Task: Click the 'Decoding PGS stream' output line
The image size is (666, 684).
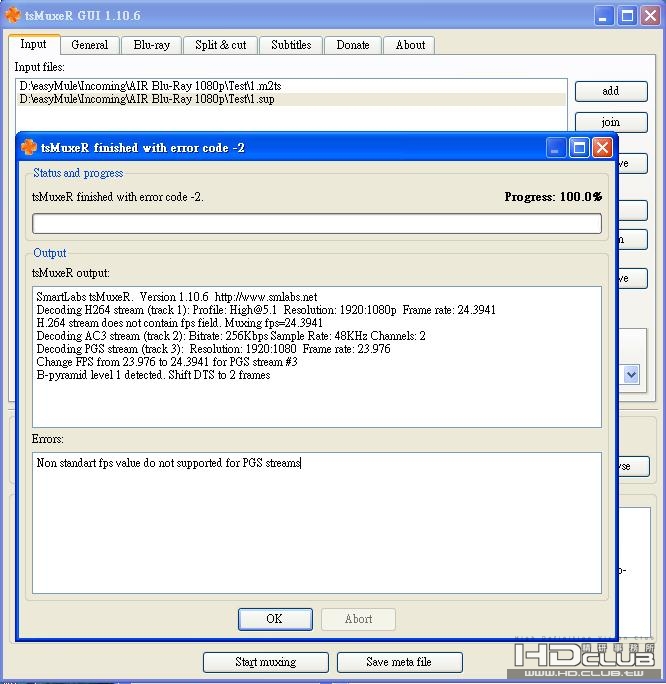Action: click(213, 349)
